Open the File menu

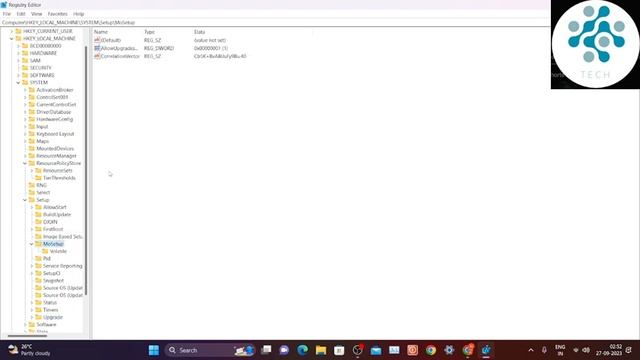pyautogui.click(x=7, y=14)
